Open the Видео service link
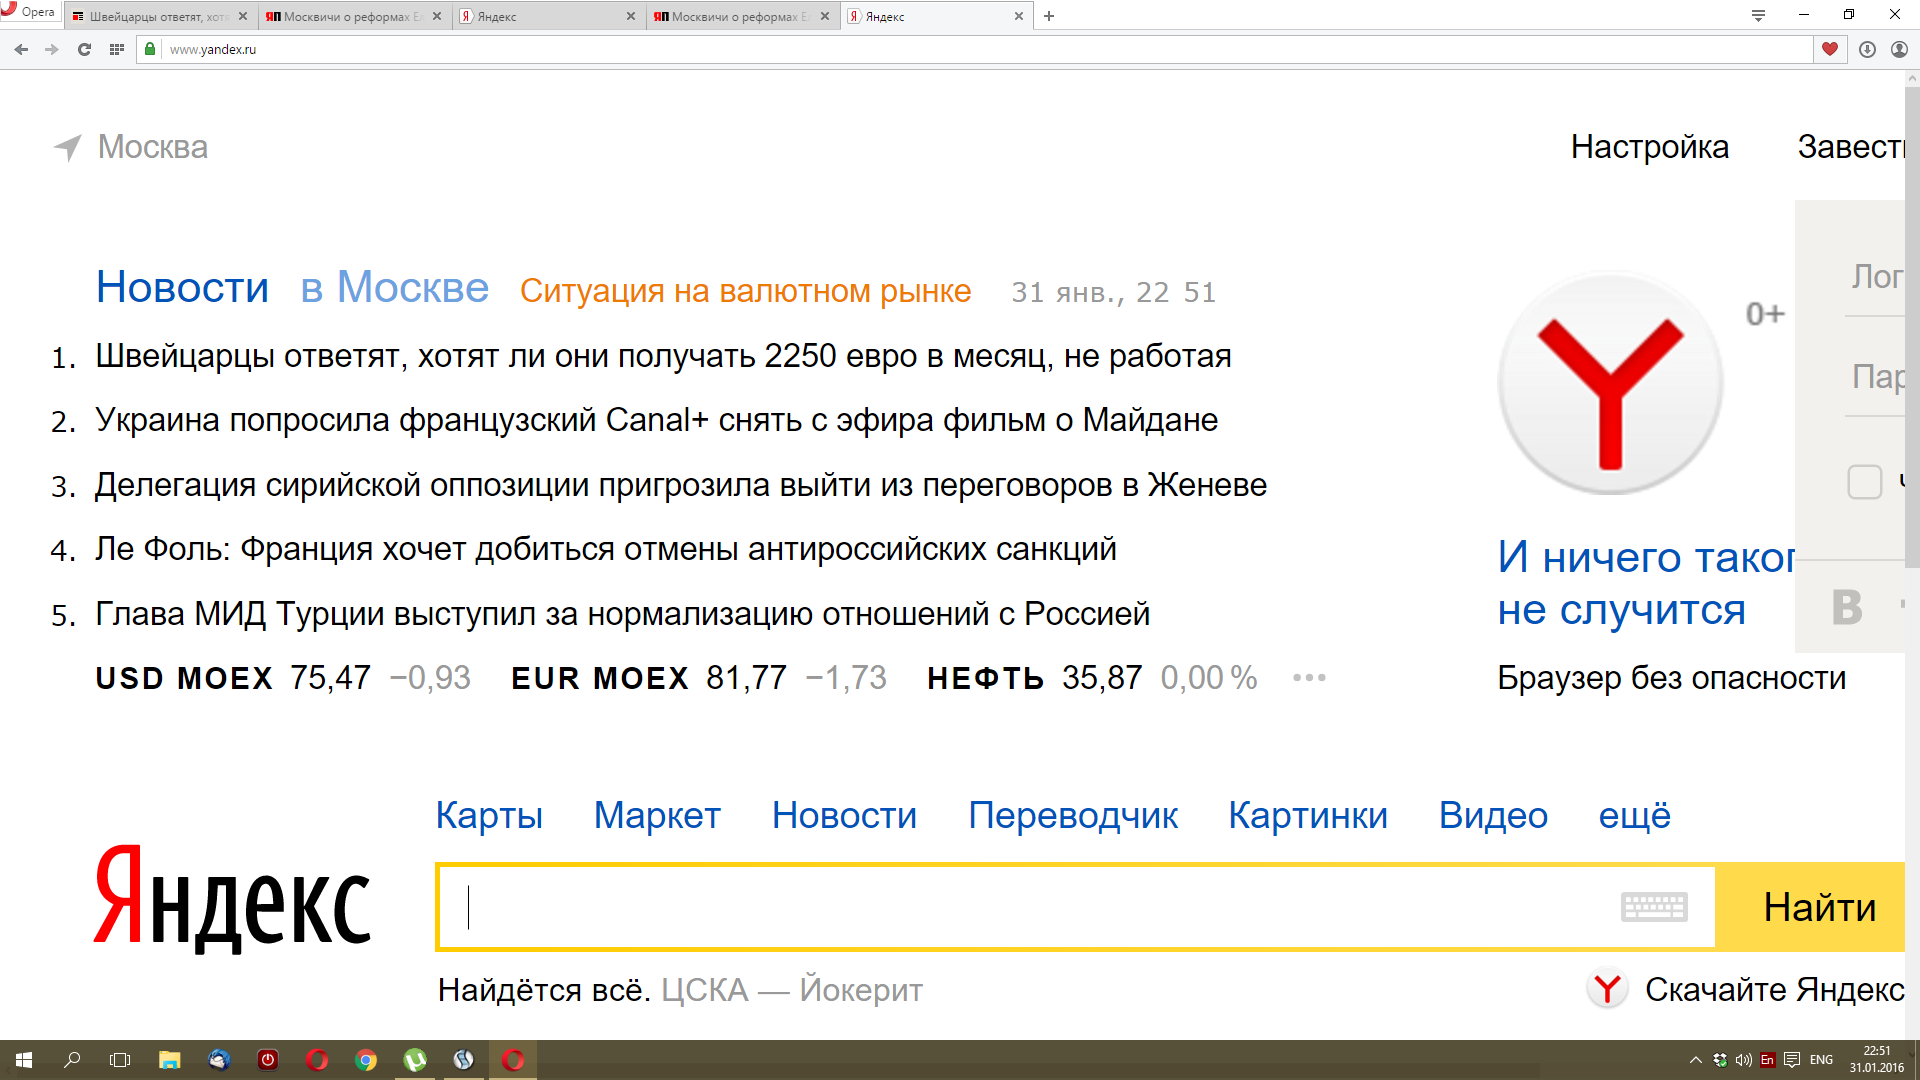 1493,816
